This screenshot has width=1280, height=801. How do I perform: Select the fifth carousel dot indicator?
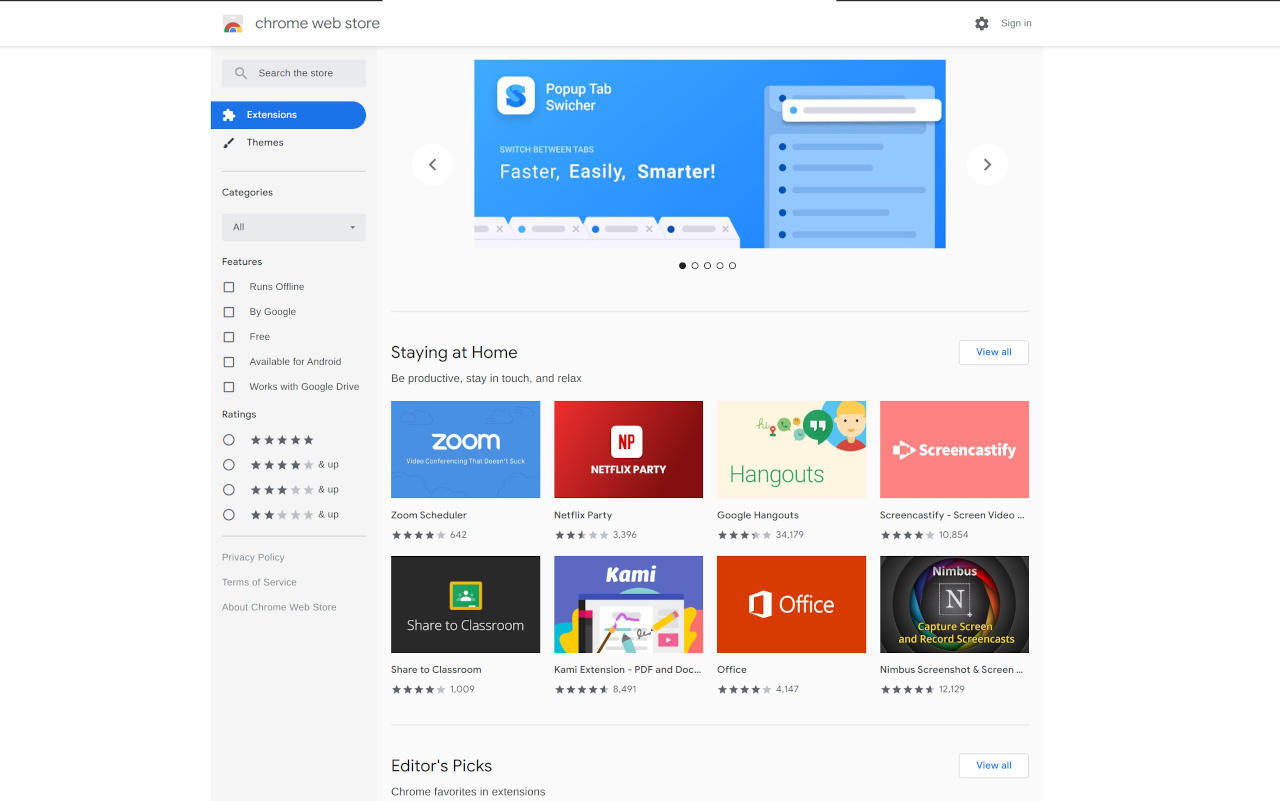pos(732,266)
